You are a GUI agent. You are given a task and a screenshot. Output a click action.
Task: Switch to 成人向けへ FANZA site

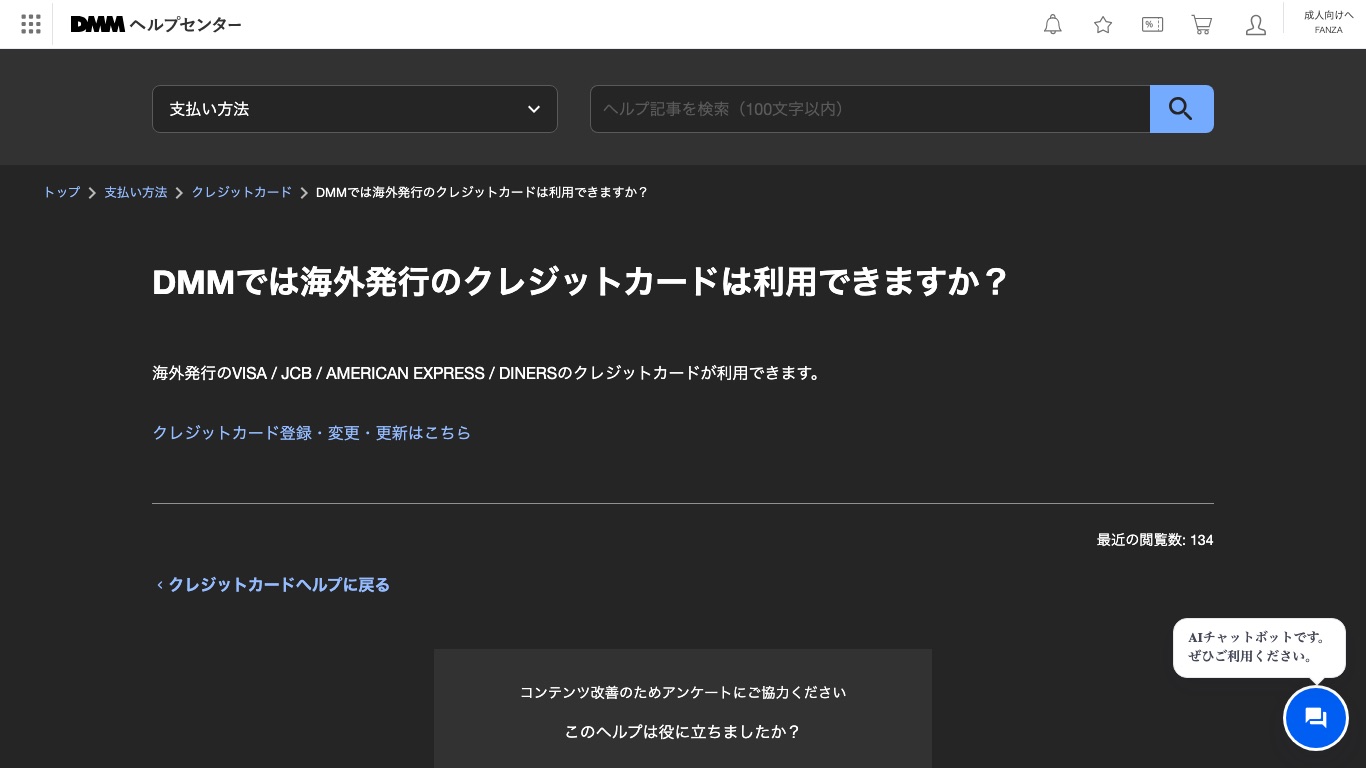point(1328,22)
